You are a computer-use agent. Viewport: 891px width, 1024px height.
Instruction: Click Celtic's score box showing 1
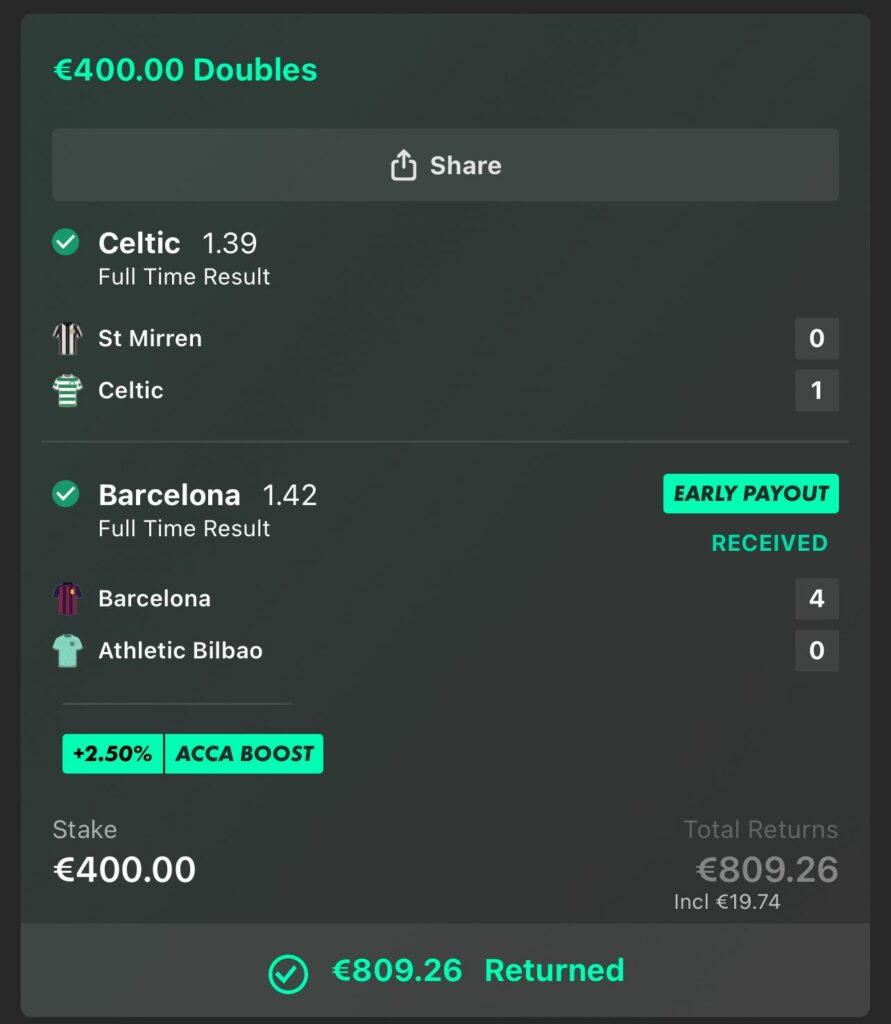(816, 390)
